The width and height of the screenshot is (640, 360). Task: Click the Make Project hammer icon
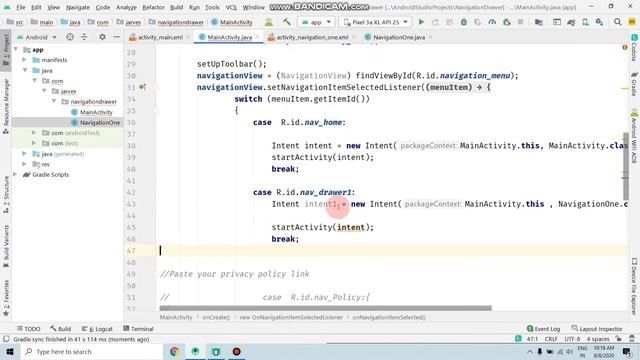coord(287,22)
